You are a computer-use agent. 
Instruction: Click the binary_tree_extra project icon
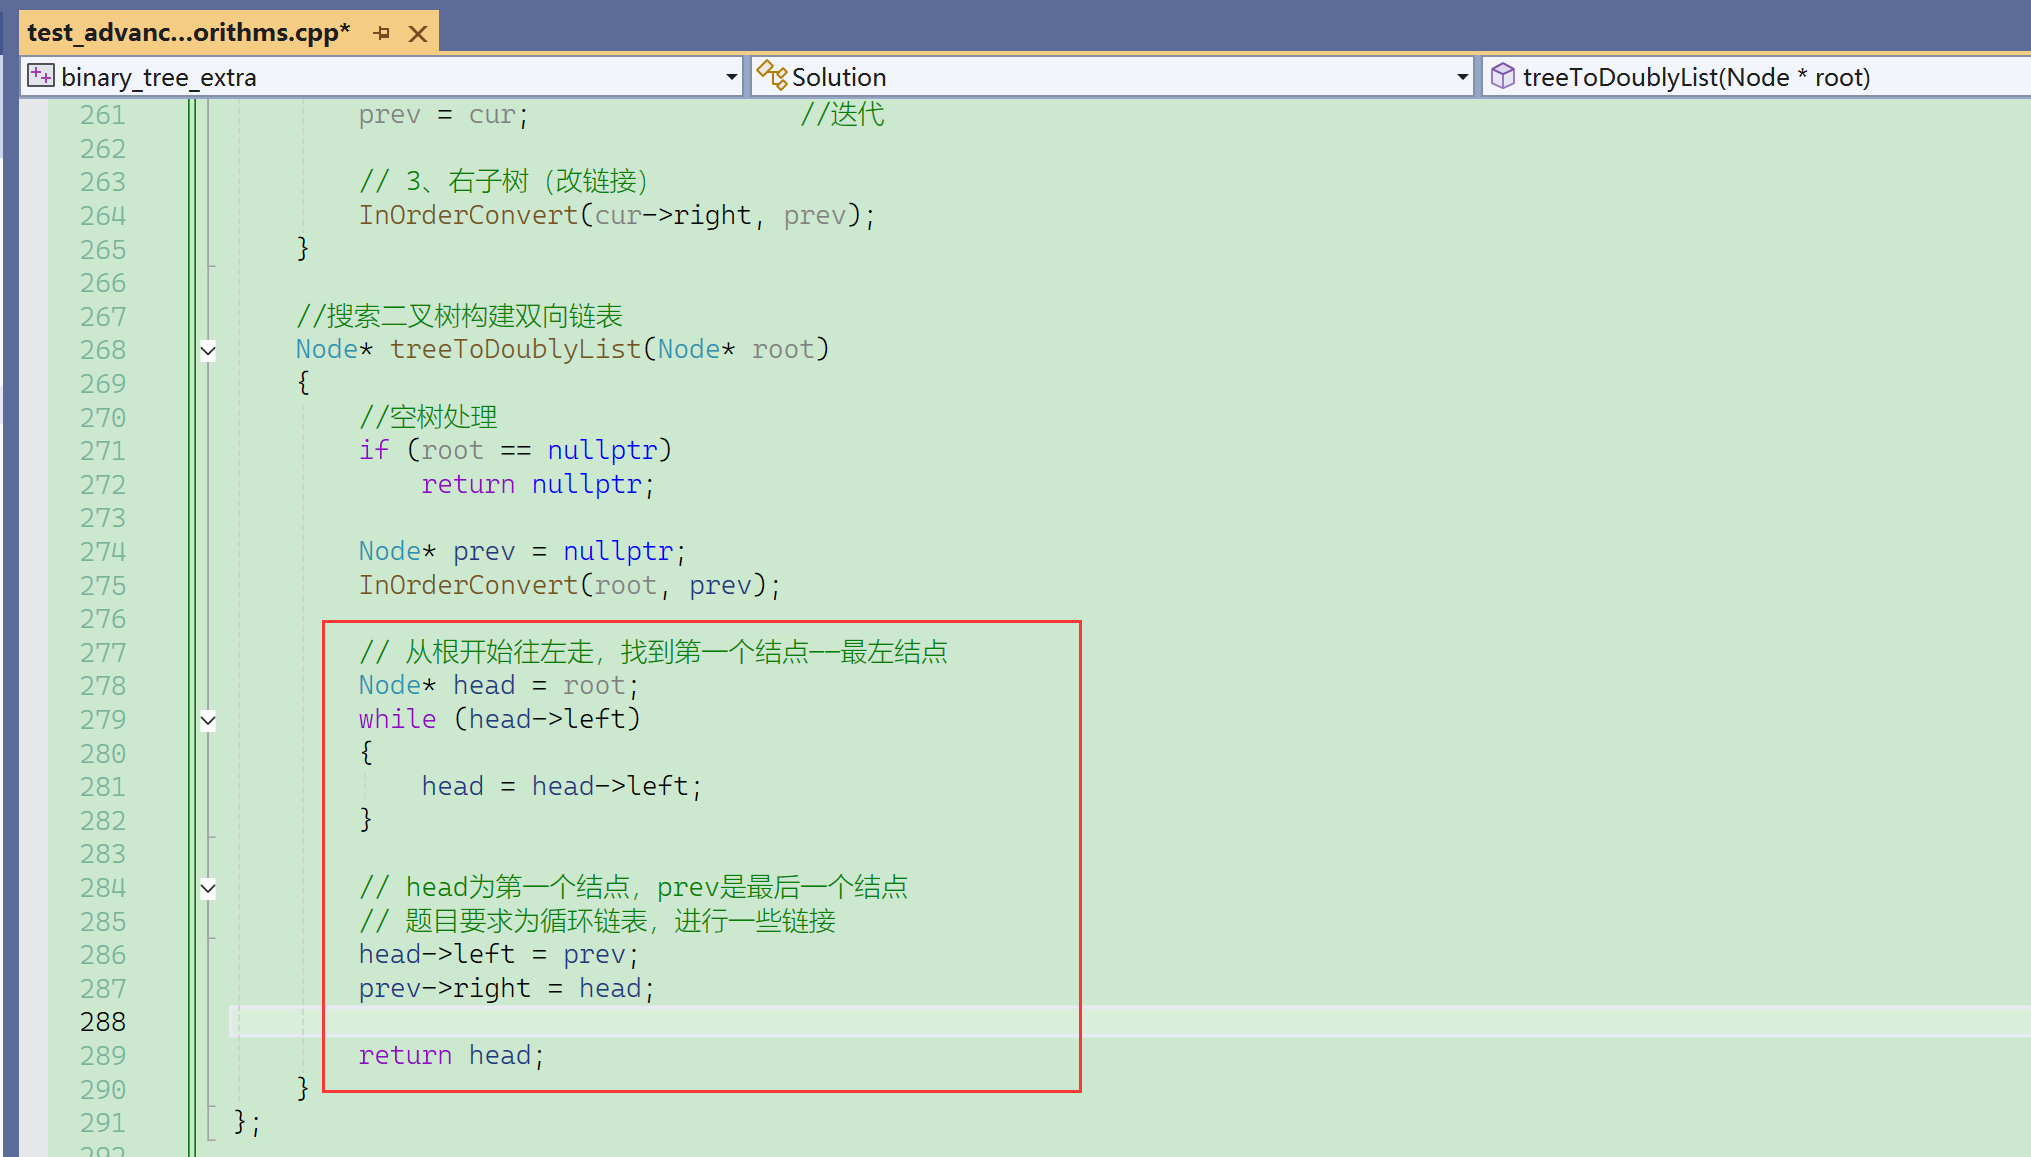pos(41,76)
